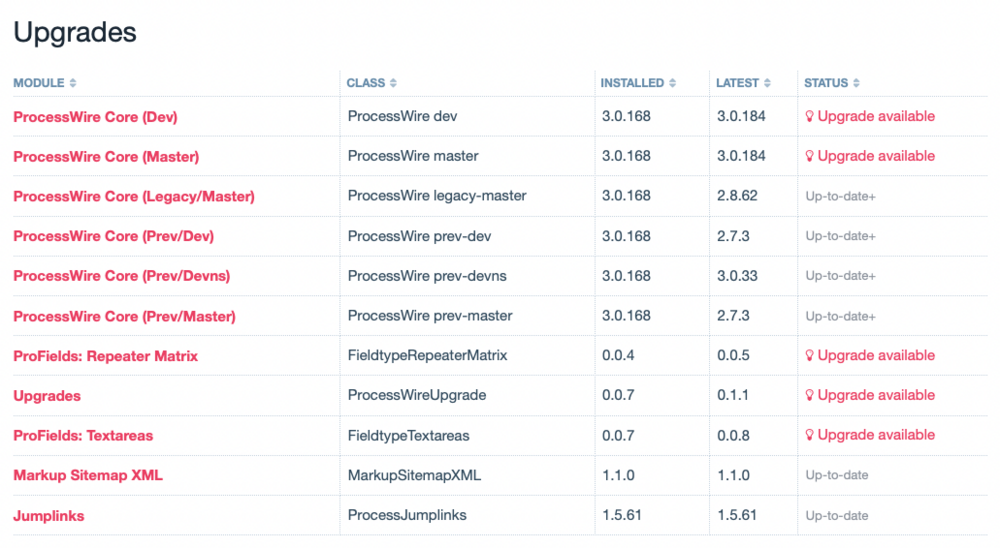This screenshot has width=1000, height=548.
Task: Select the ProcessJumplinks class cell
Action: point(407,515)
